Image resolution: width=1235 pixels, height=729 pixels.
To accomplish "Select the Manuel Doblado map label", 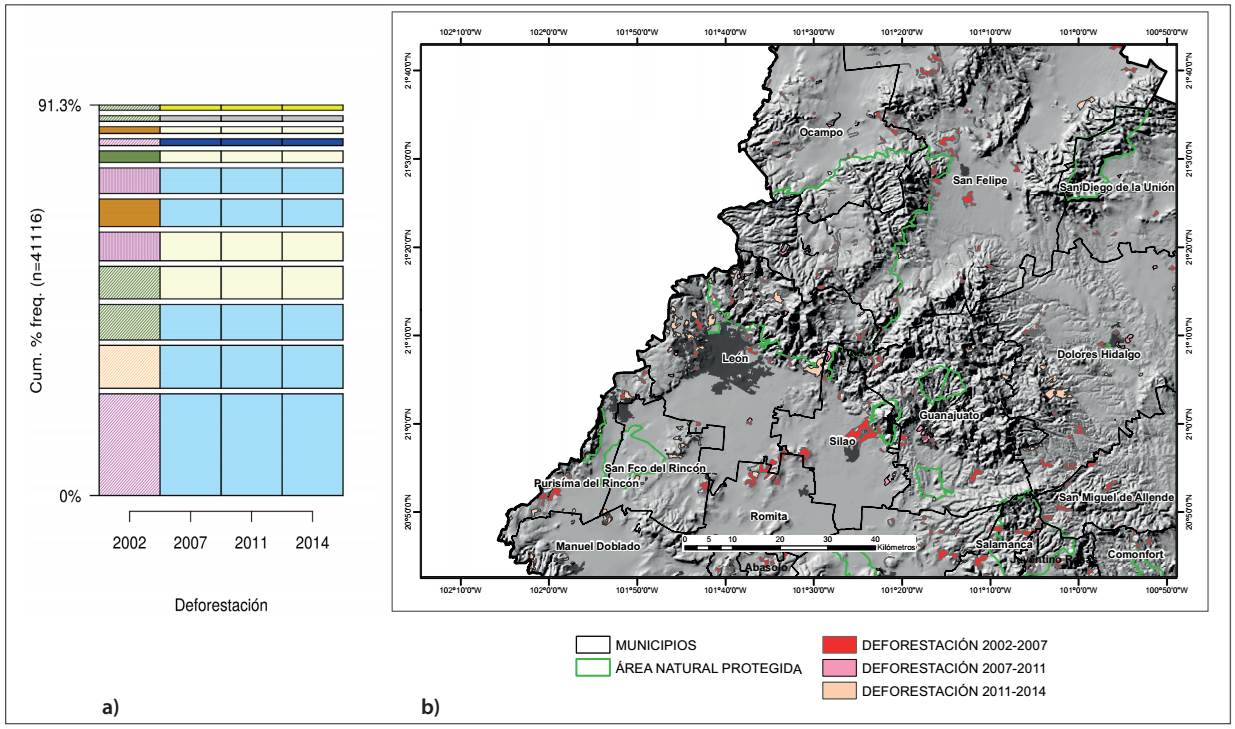I will pos(594,547).
